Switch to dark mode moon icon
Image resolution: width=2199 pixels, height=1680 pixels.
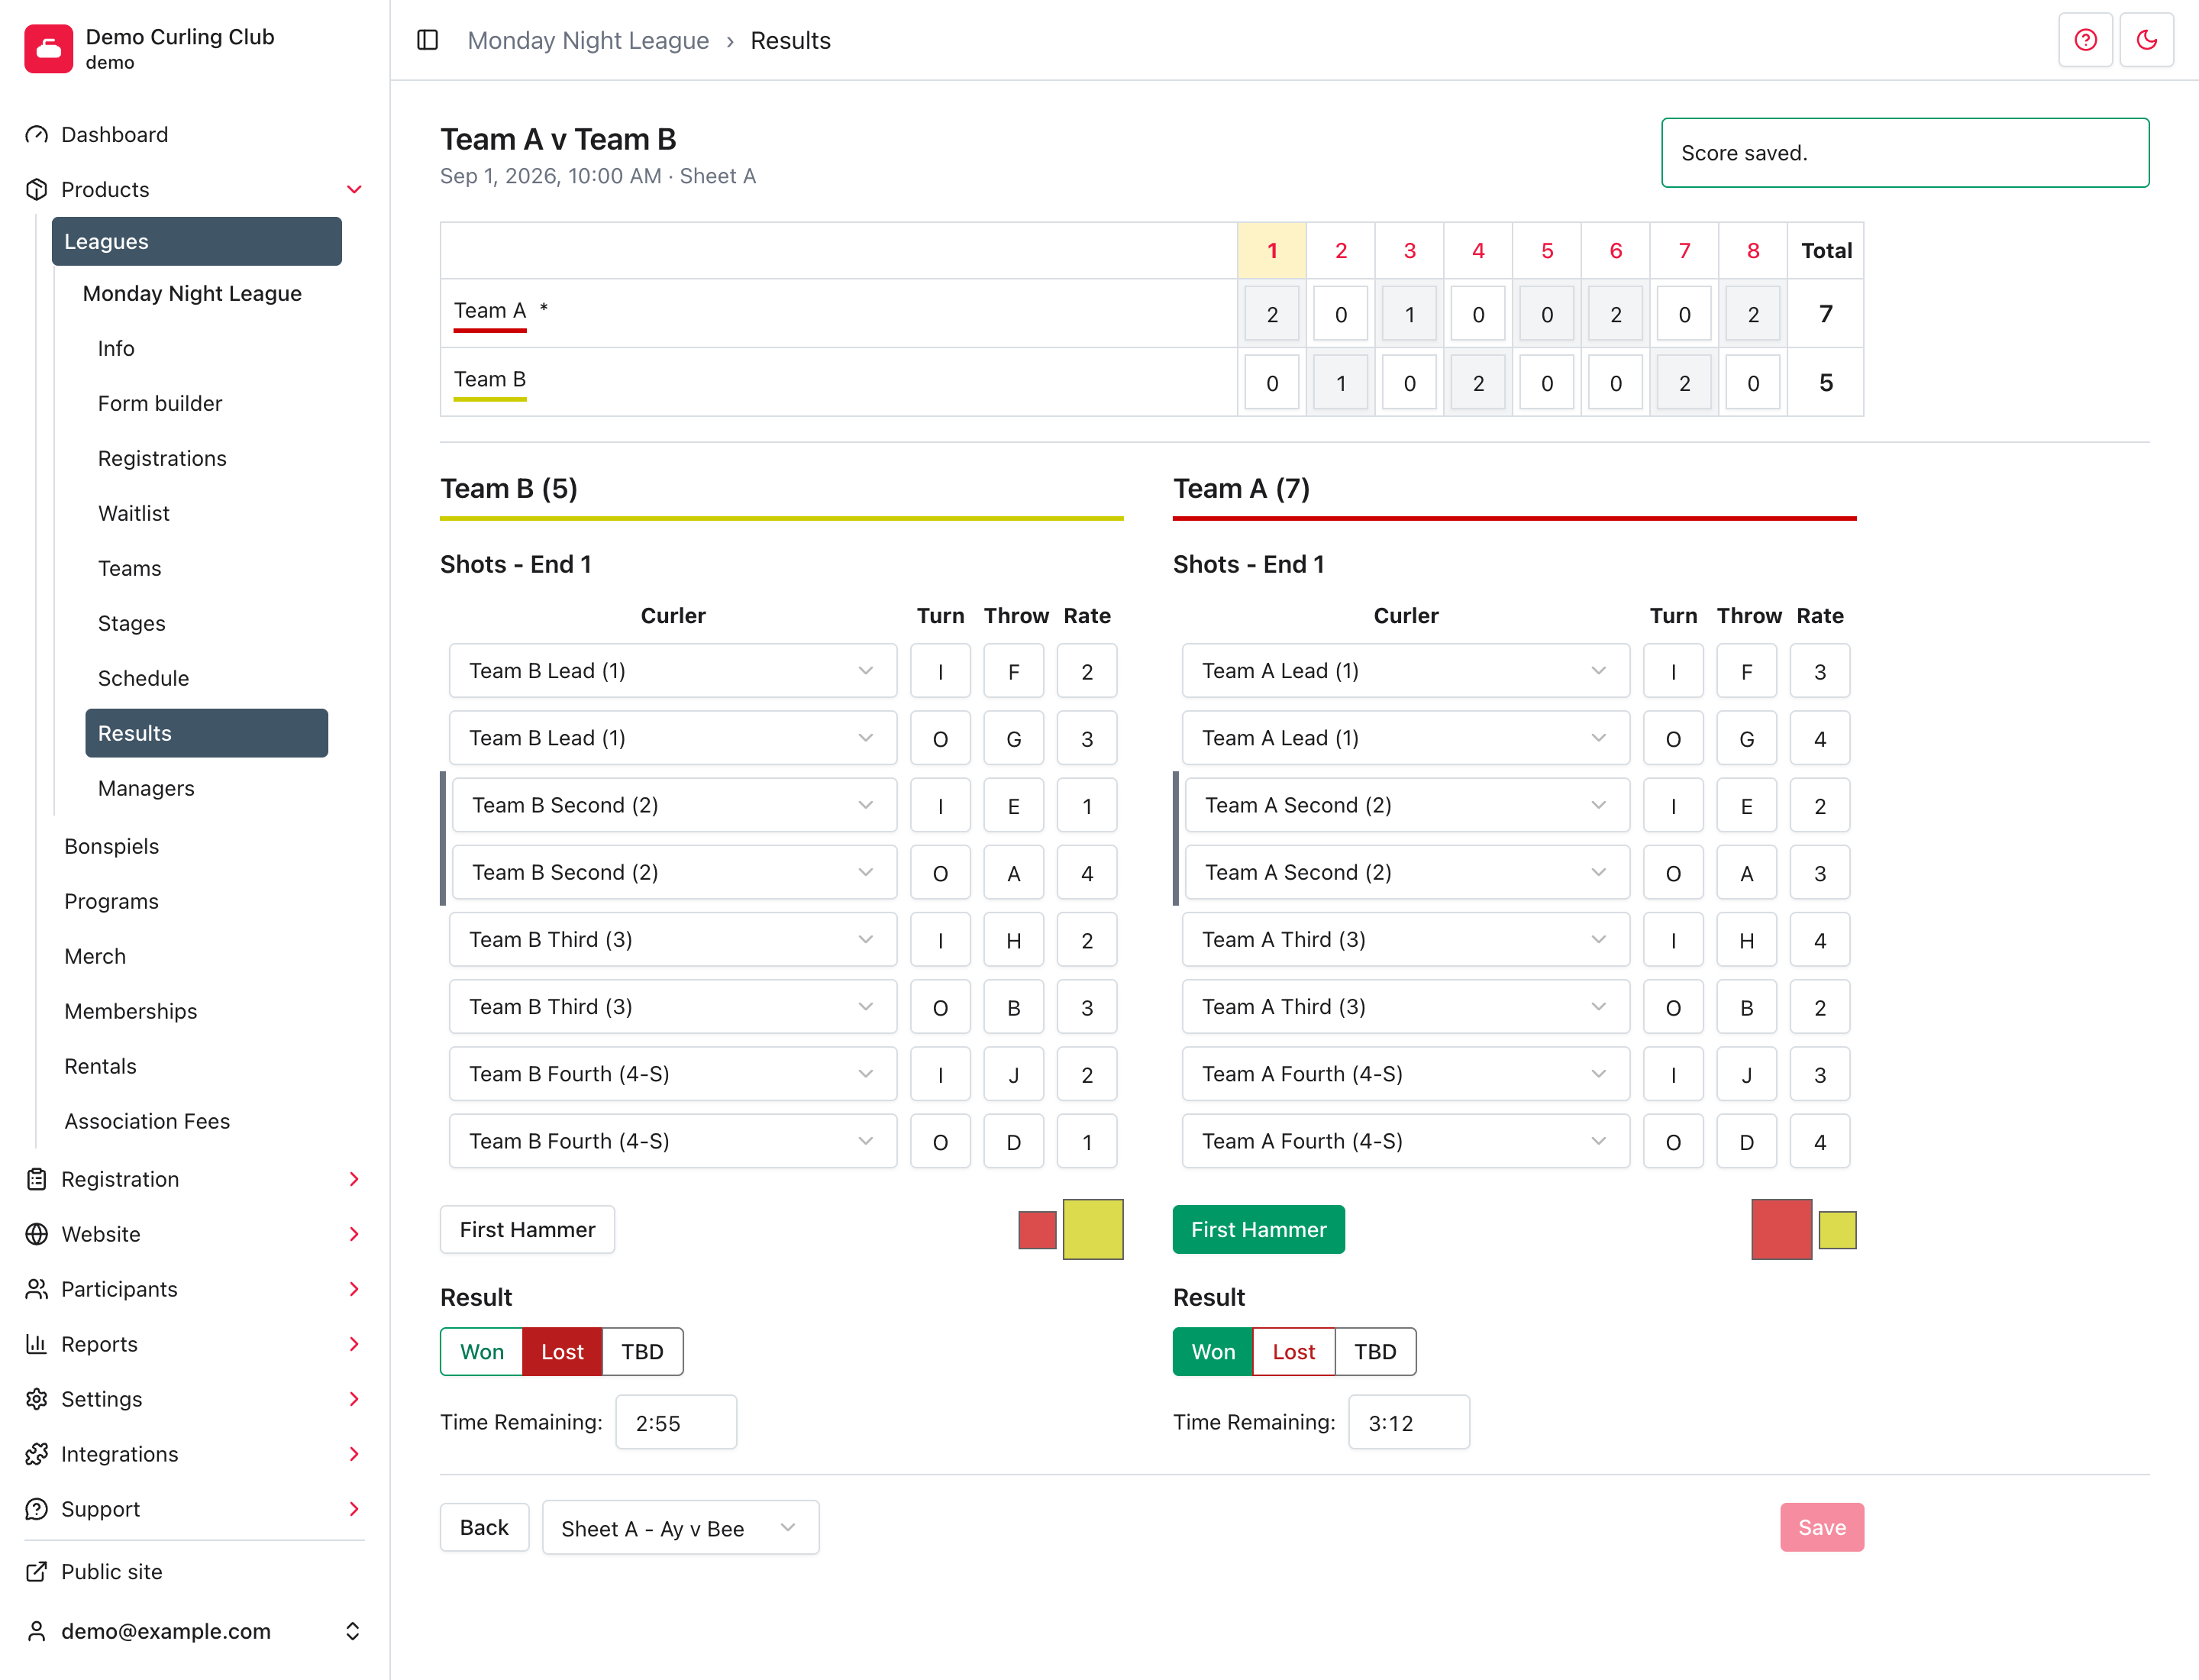coord(2146,40)
